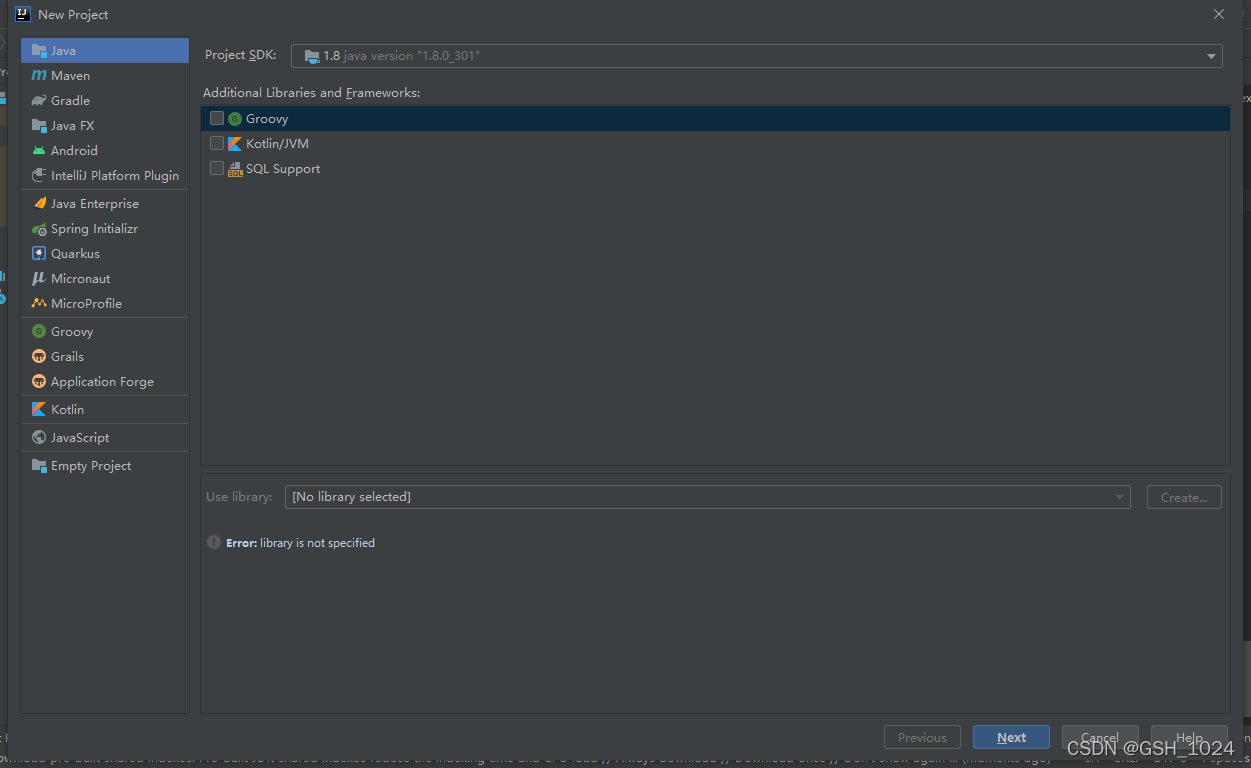Click the Groovy icon in frameworks list
The height and width of the screenshot is (768, 1251).
[x=235, y=118]
